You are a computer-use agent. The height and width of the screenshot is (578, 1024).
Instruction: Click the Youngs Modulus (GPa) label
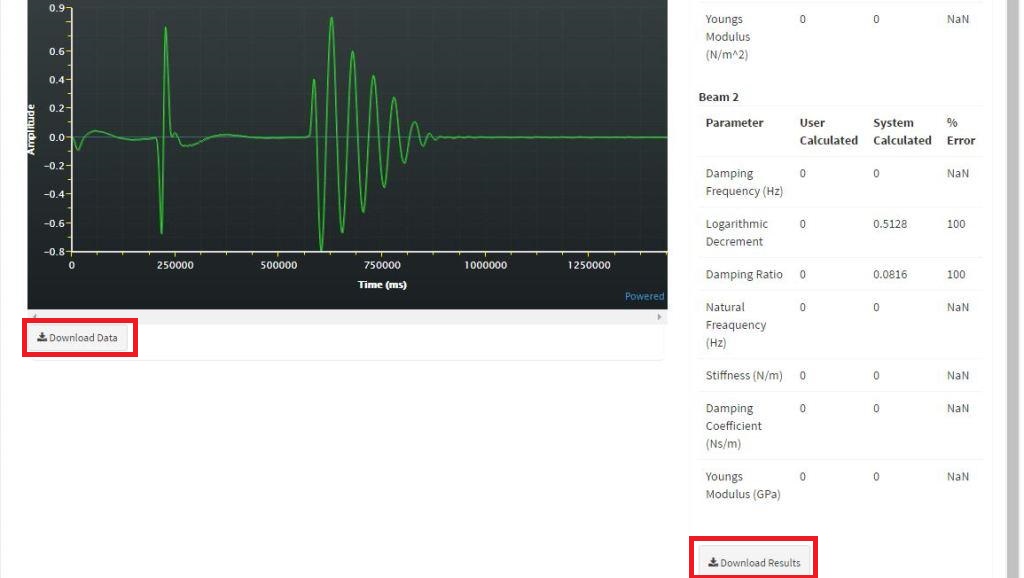tap(743, 485)
